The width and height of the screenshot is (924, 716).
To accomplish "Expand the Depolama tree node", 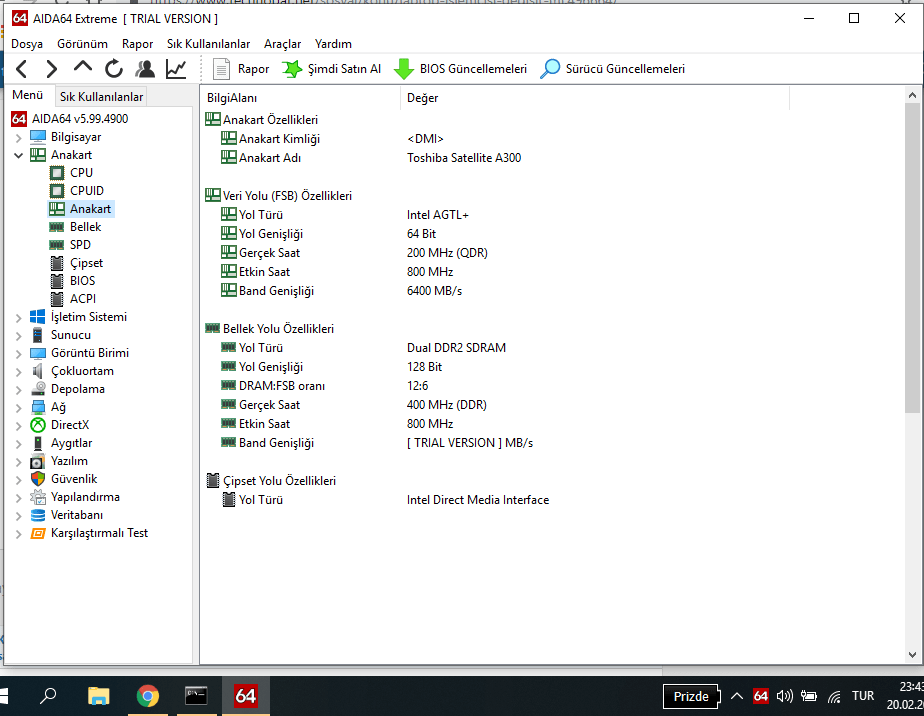I will tap(18, 390).
